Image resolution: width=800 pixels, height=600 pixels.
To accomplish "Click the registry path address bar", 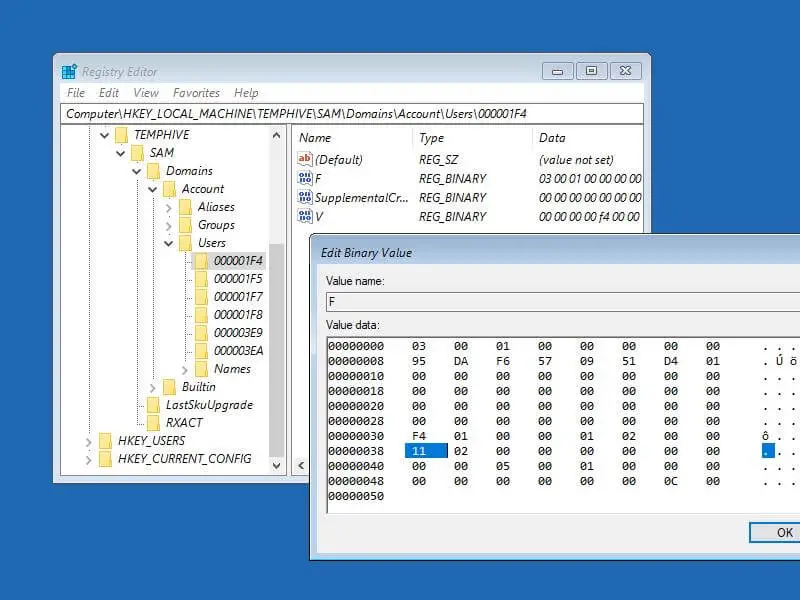I will pyautogui.click(x=352, y=114).
